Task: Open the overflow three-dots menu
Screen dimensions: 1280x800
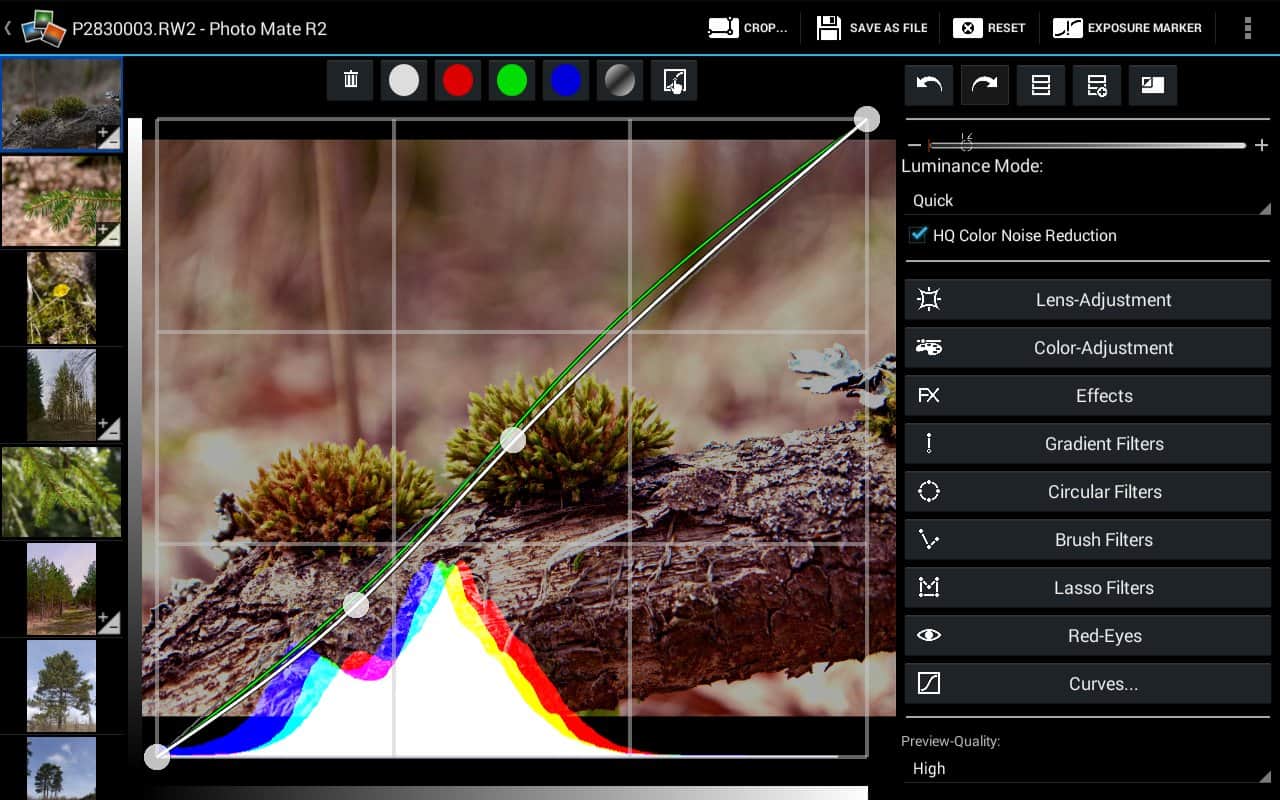Action: point(1247,28)
